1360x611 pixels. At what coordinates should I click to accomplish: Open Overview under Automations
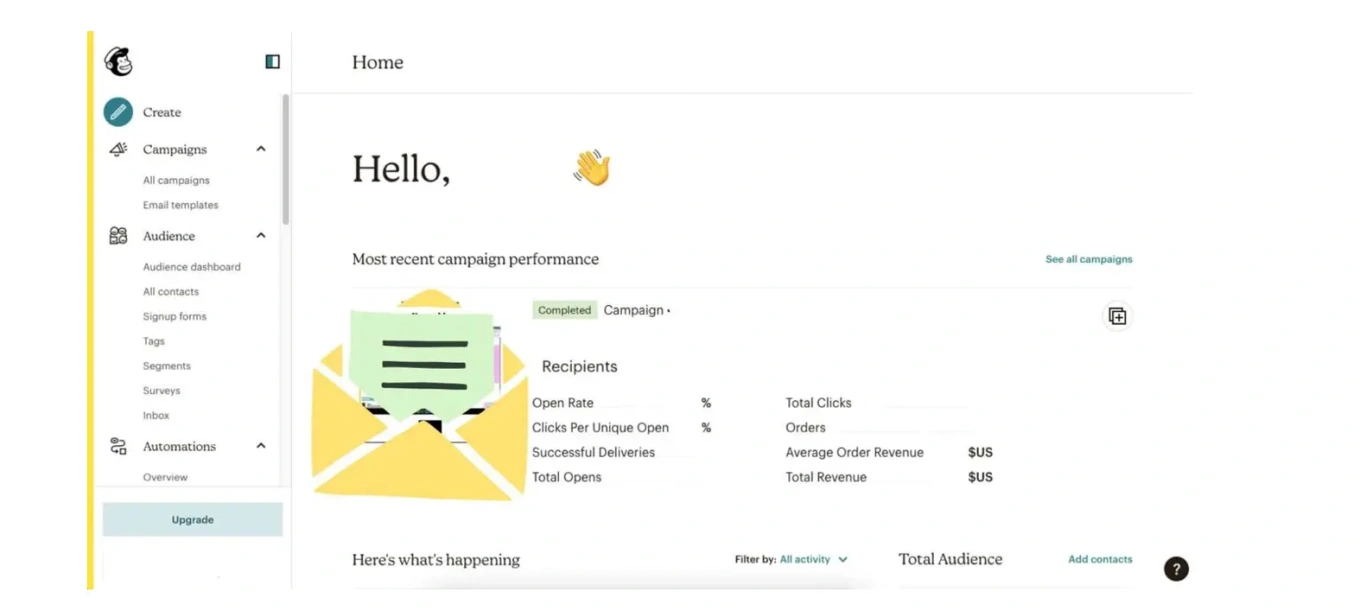pyautogui.click(x=165, y=477)
